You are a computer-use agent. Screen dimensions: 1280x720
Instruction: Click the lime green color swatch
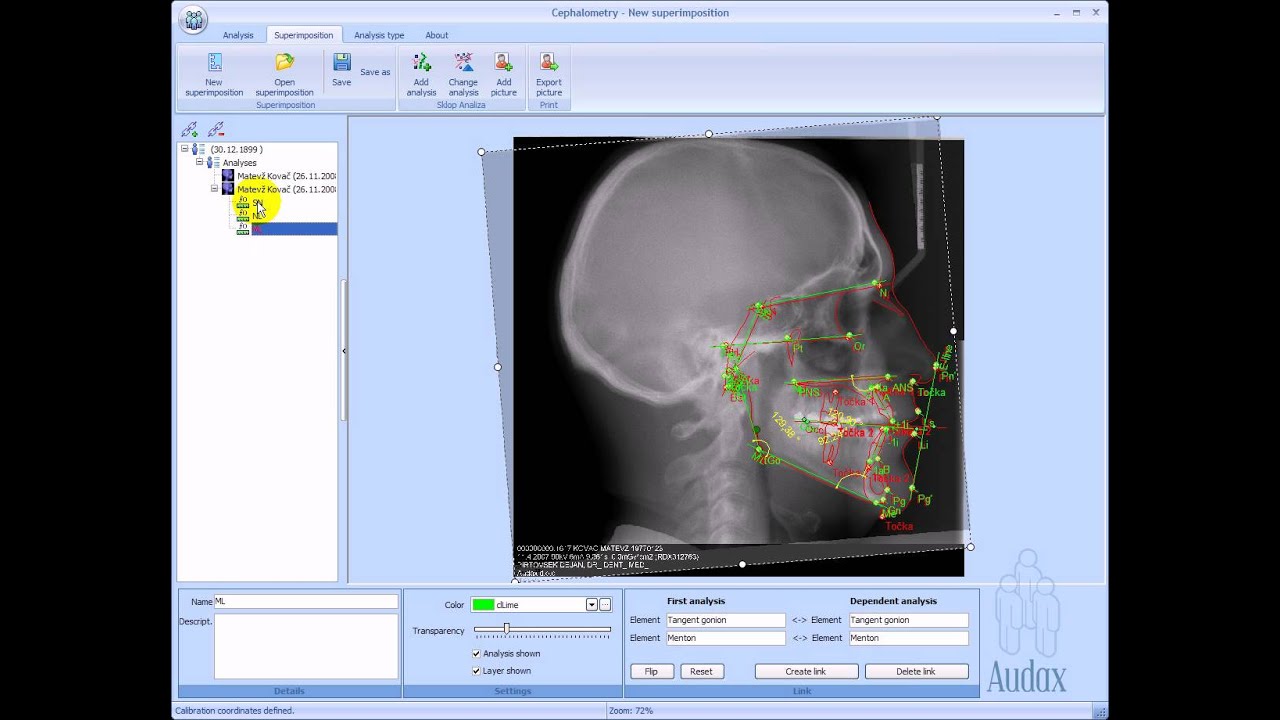pos(484,605)
